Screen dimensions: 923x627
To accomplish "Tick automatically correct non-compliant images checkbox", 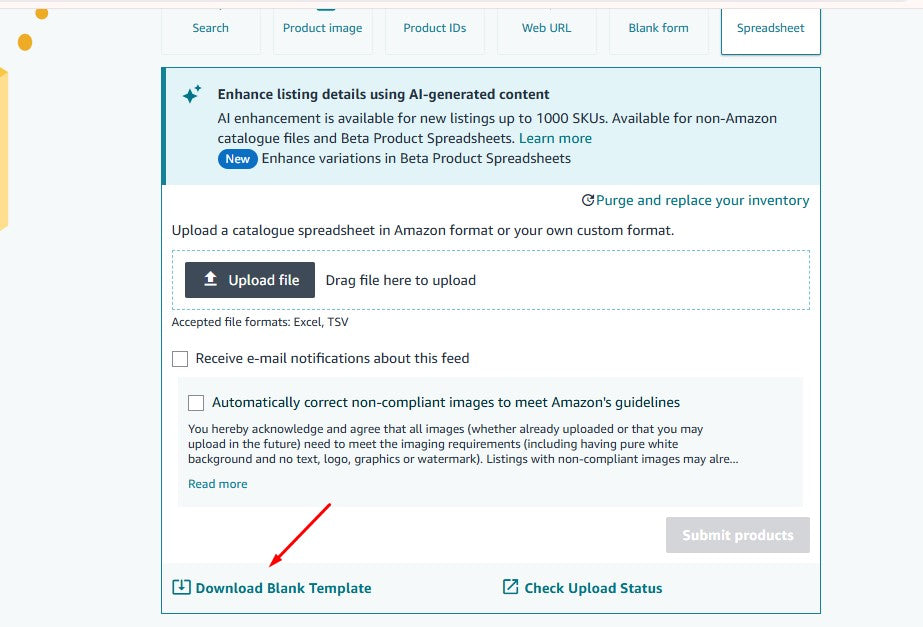I will click(196, 403).
